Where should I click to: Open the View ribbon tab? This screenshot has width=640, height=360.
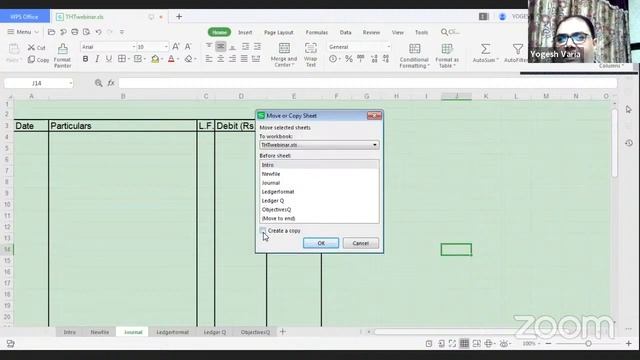pyautogui.click(x=398, y=32)
